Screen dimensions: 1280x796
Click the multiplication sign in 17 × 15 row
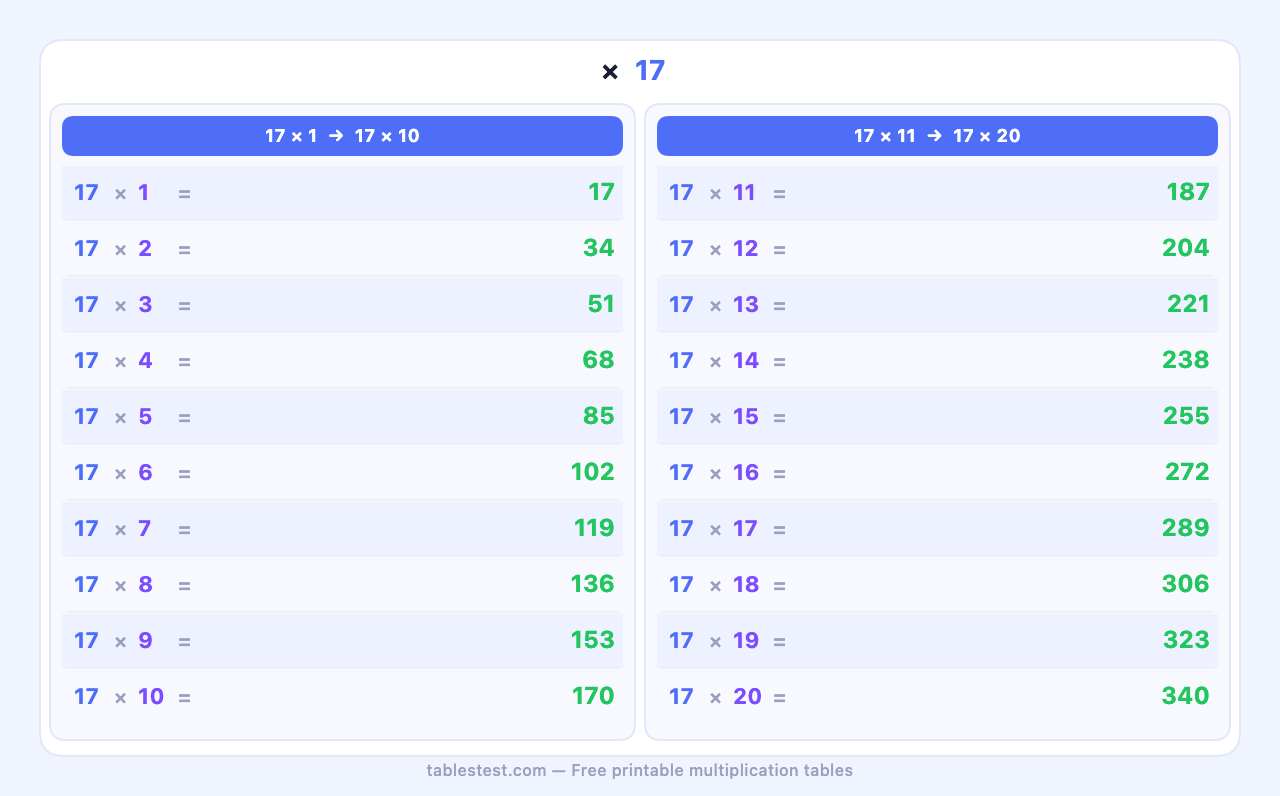[x=715, y=417]
